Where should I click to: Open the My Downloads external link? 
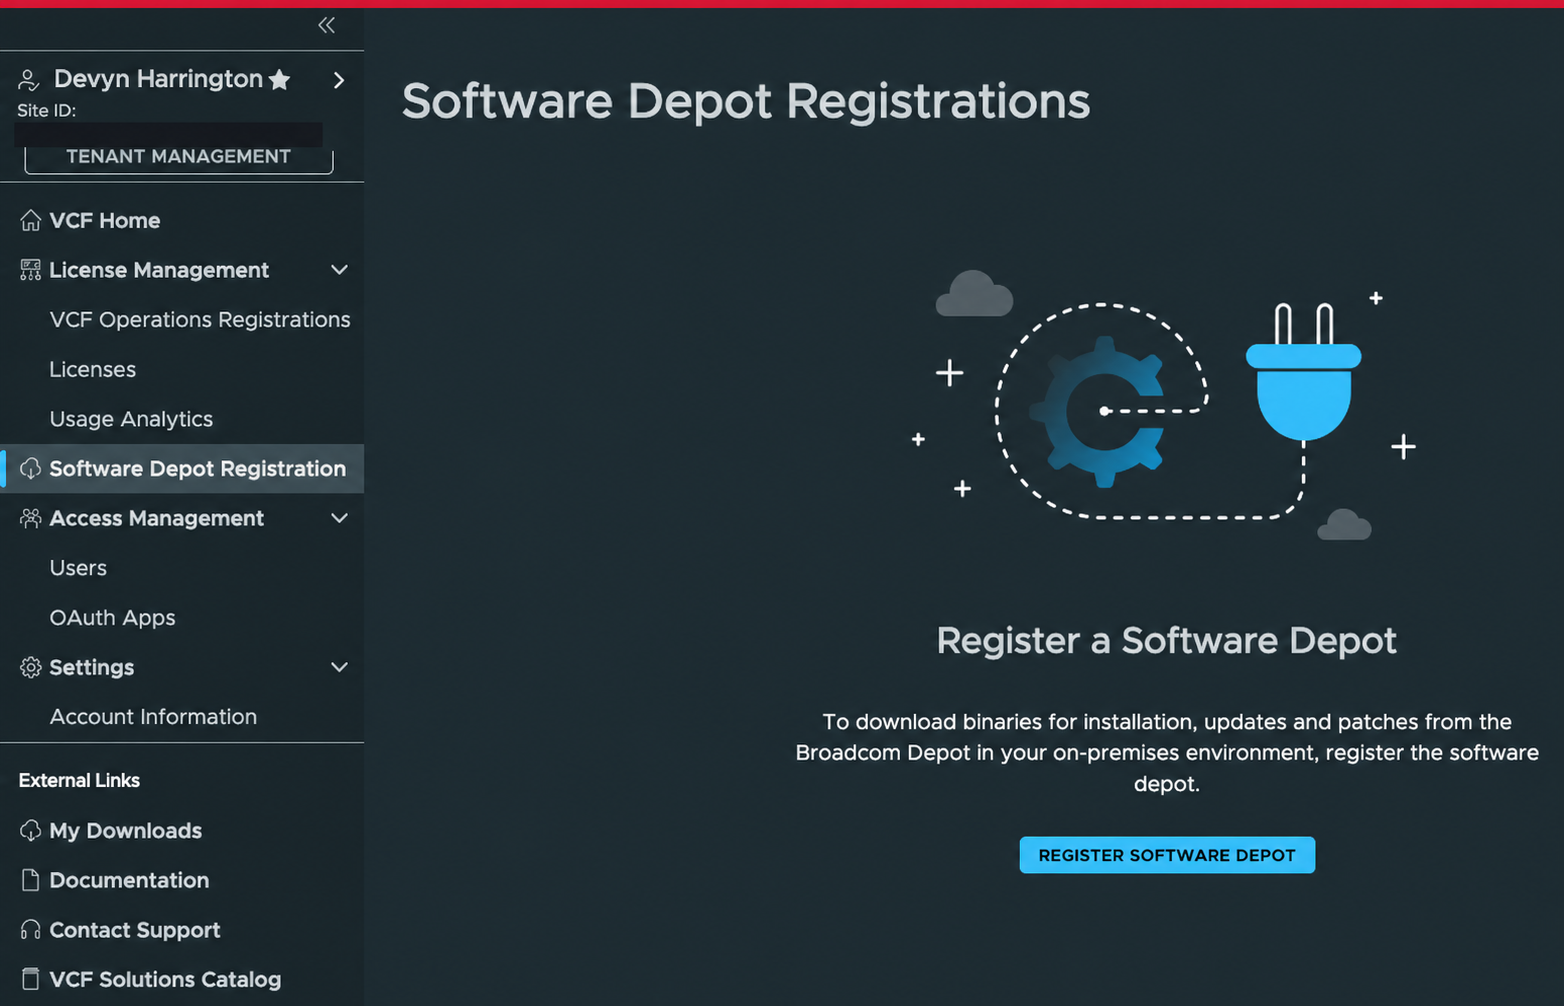point(126,831)
